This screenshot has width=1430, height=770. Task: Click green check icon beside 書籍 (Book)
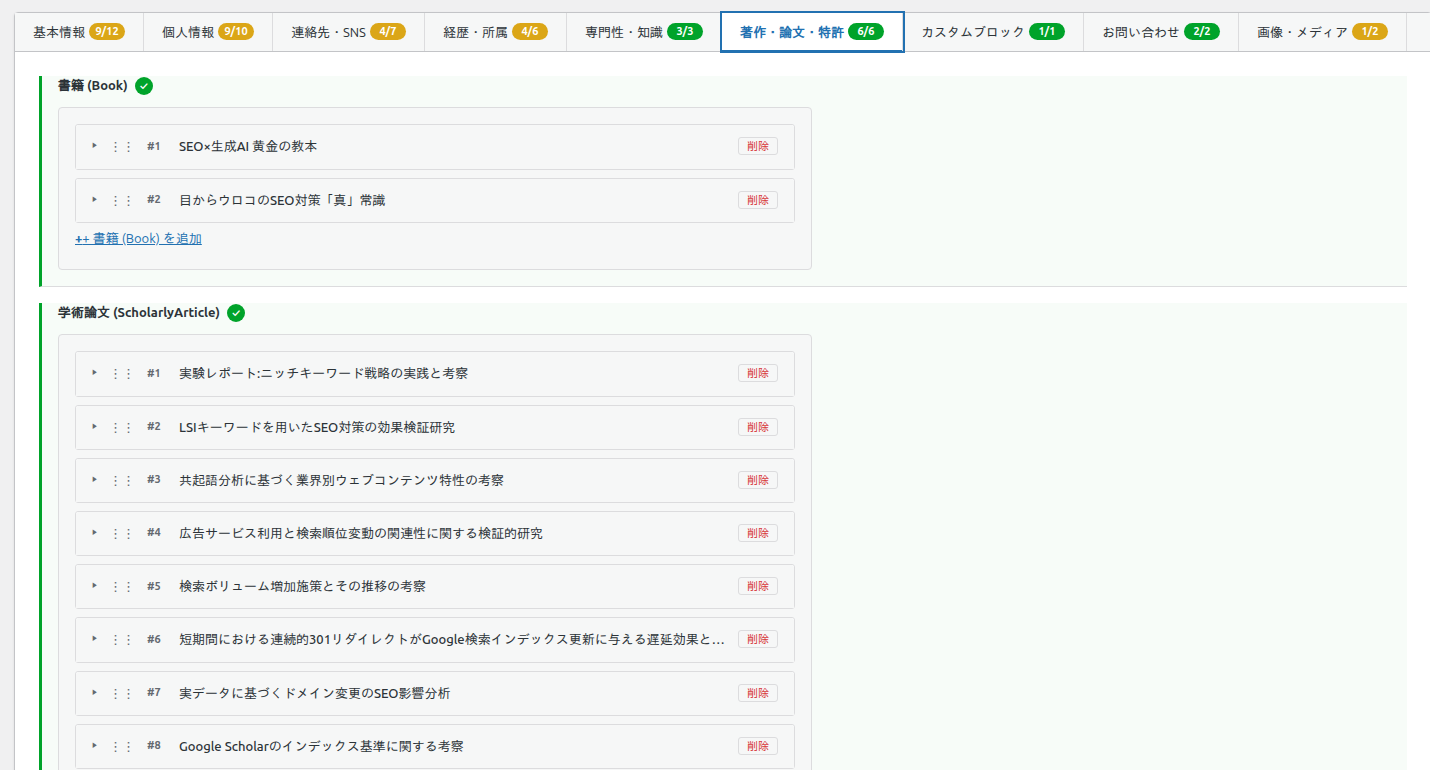pyautogui.click(x=144, y=86)
